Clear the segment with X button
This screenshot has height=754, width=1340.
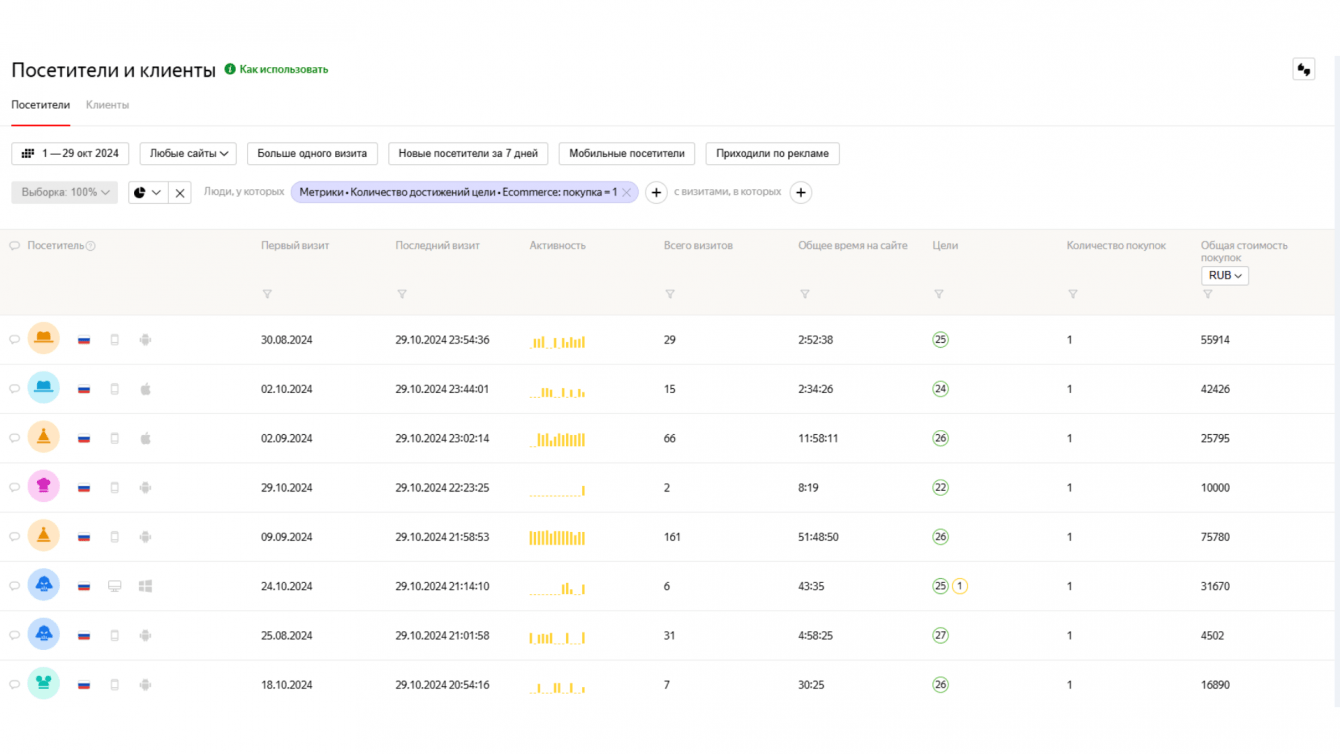pyautogui.click(x=180, y=193)
